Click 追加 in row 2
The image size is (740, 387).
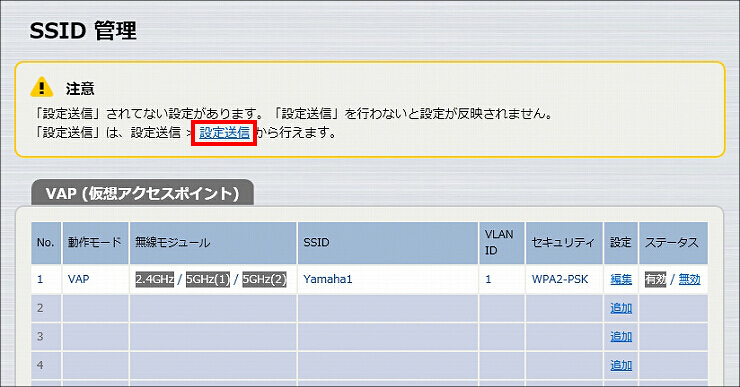[621, 308]
